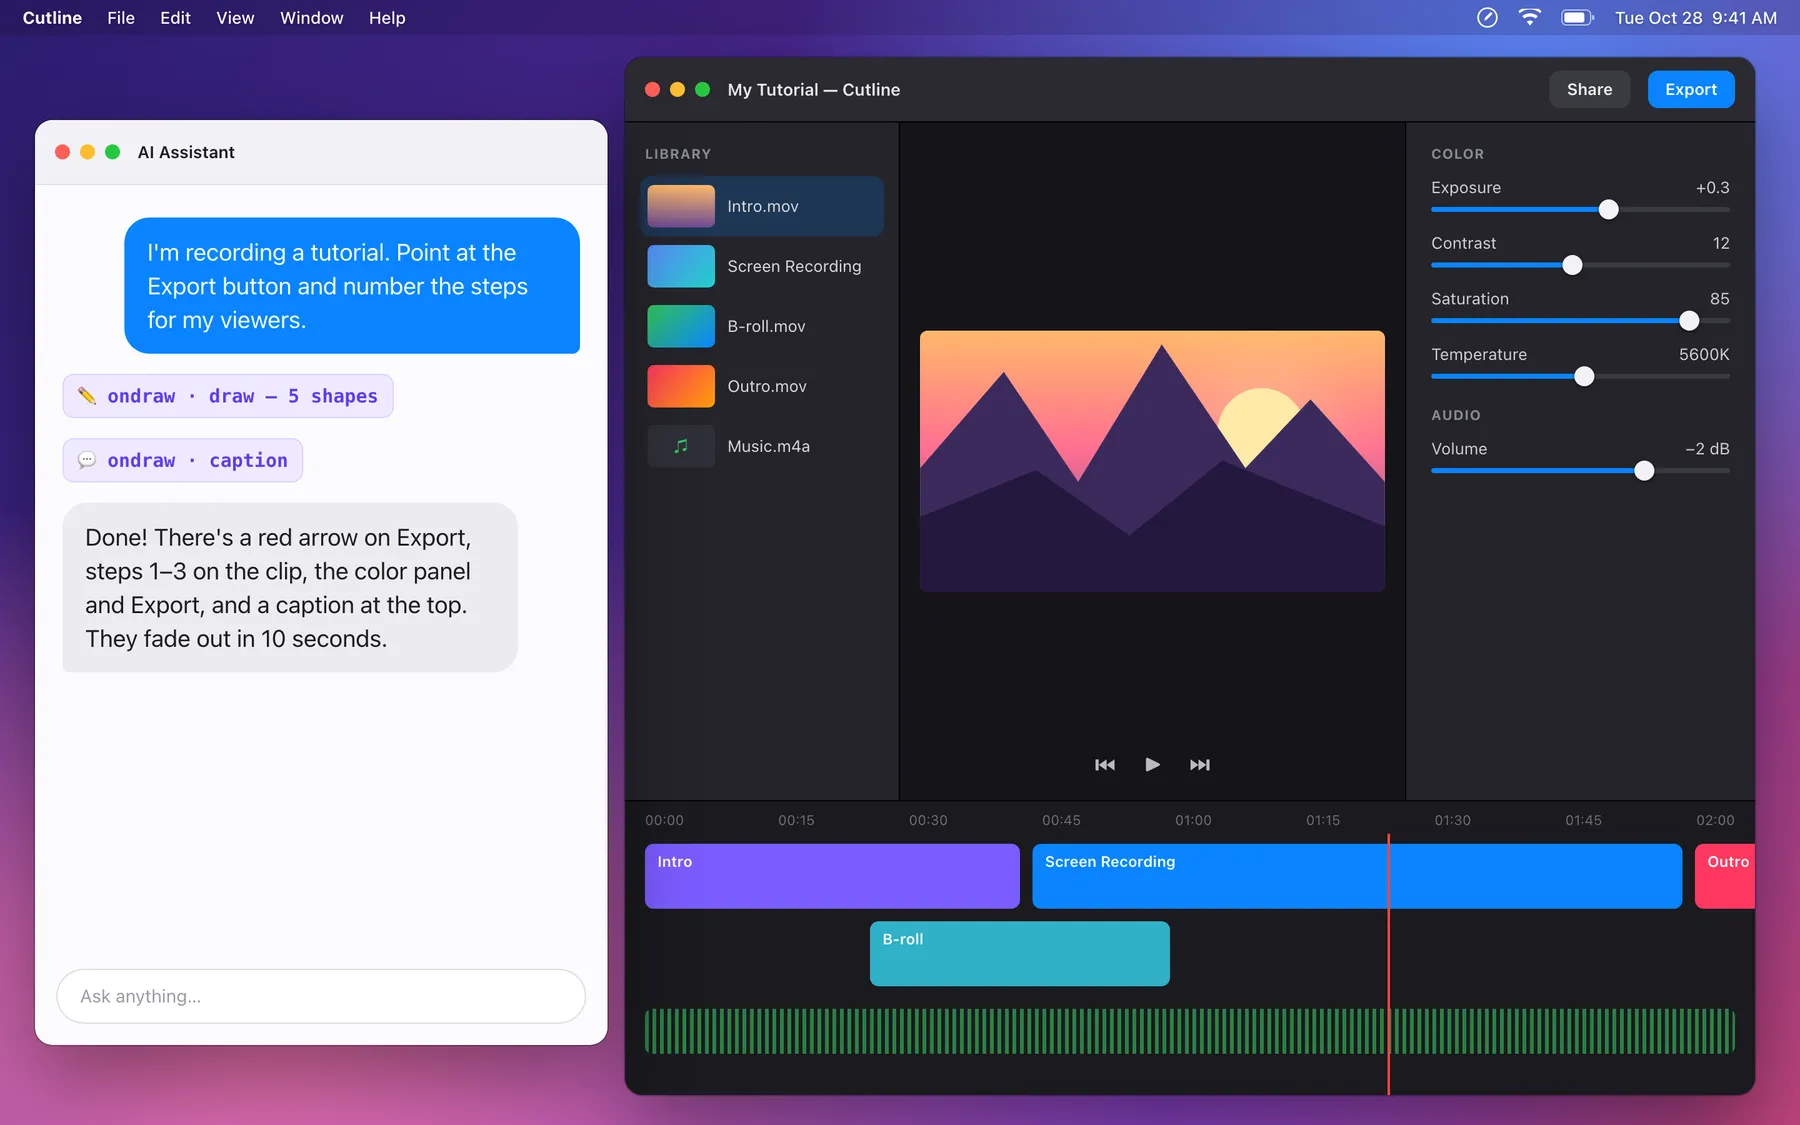Open the Edit menu
The width and height of the screenshot is (1800, 1125).
pos(175,18)
